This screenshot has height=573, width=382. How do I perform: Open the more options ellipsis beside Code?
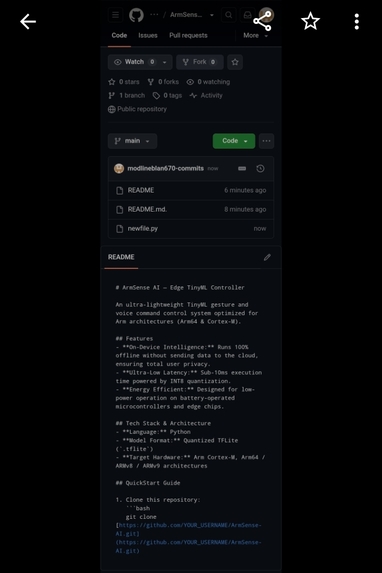coord(266,141)
